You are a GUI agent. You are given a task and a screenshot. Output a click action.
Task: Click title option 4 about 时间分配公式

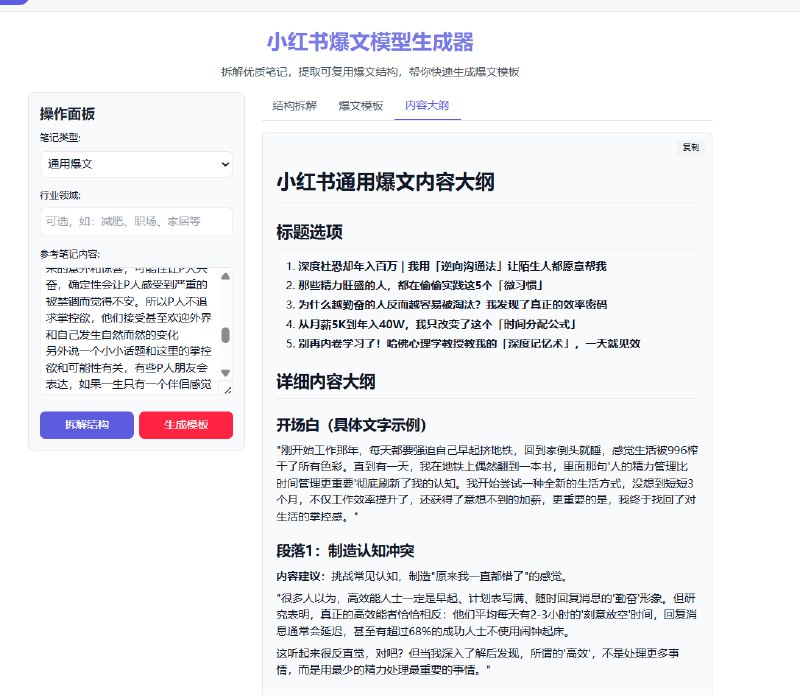click(x=437, y=324)
